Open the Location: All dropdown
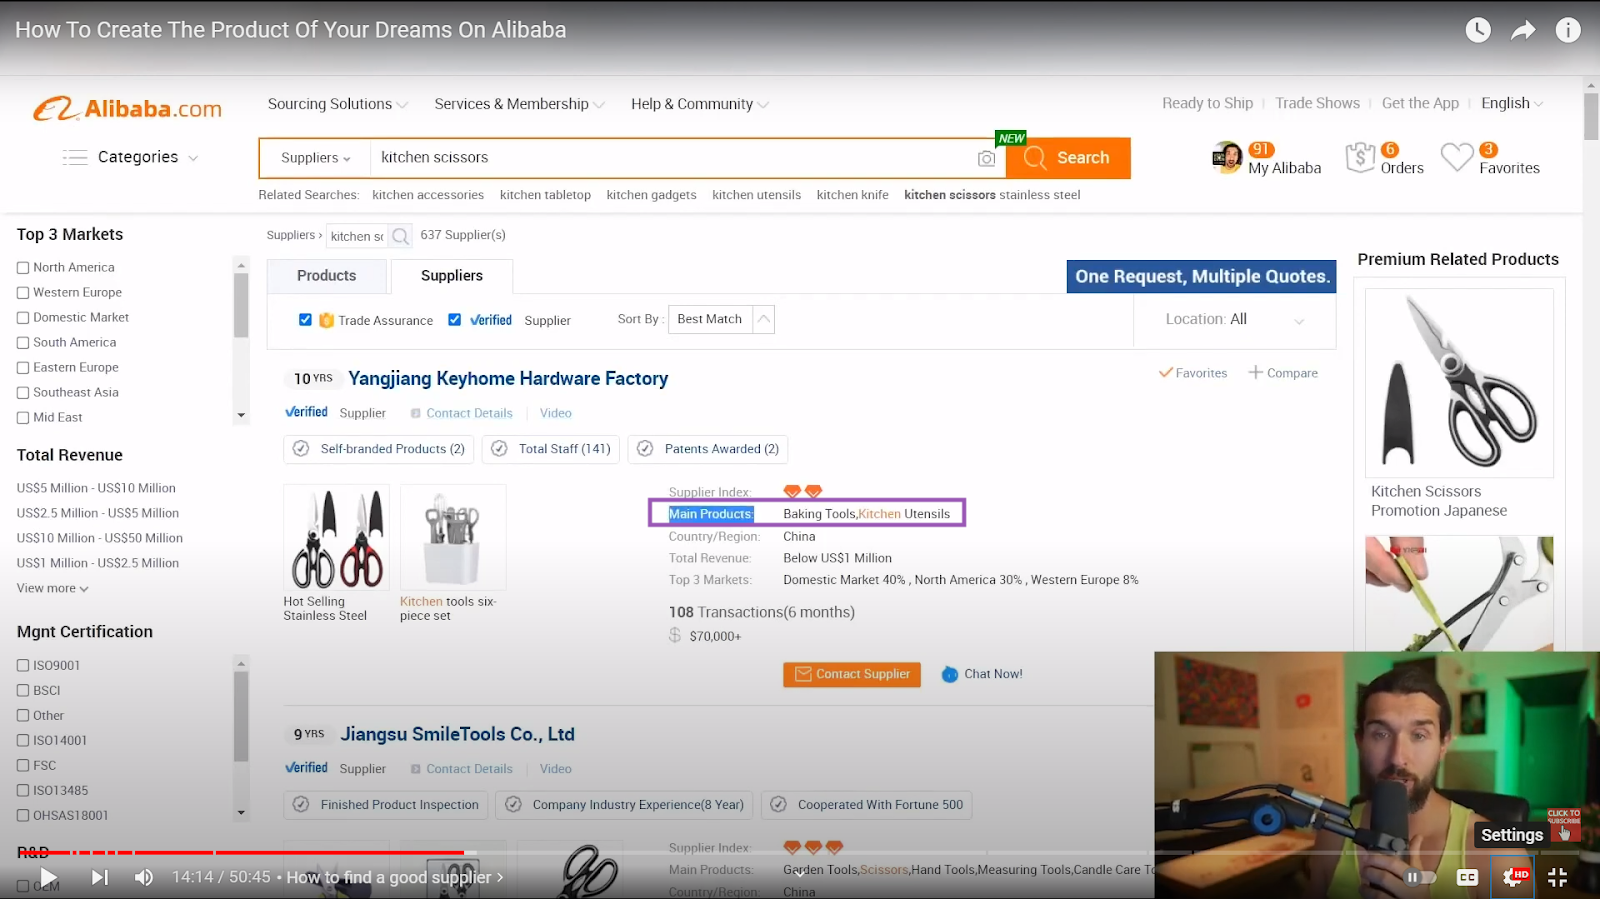The image size is (1600, 899). click(x=1235, y=319)
